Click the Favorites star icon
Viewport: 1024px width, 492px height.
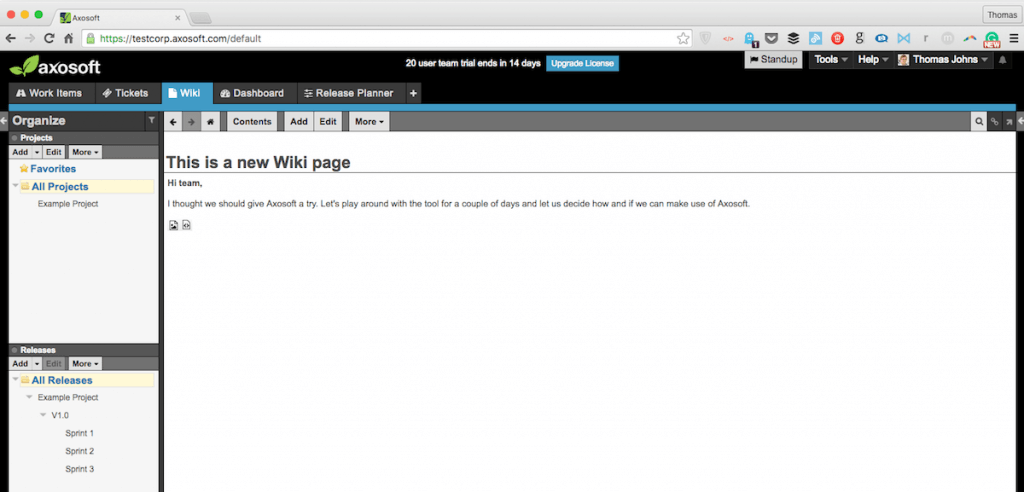coord(24,169)
